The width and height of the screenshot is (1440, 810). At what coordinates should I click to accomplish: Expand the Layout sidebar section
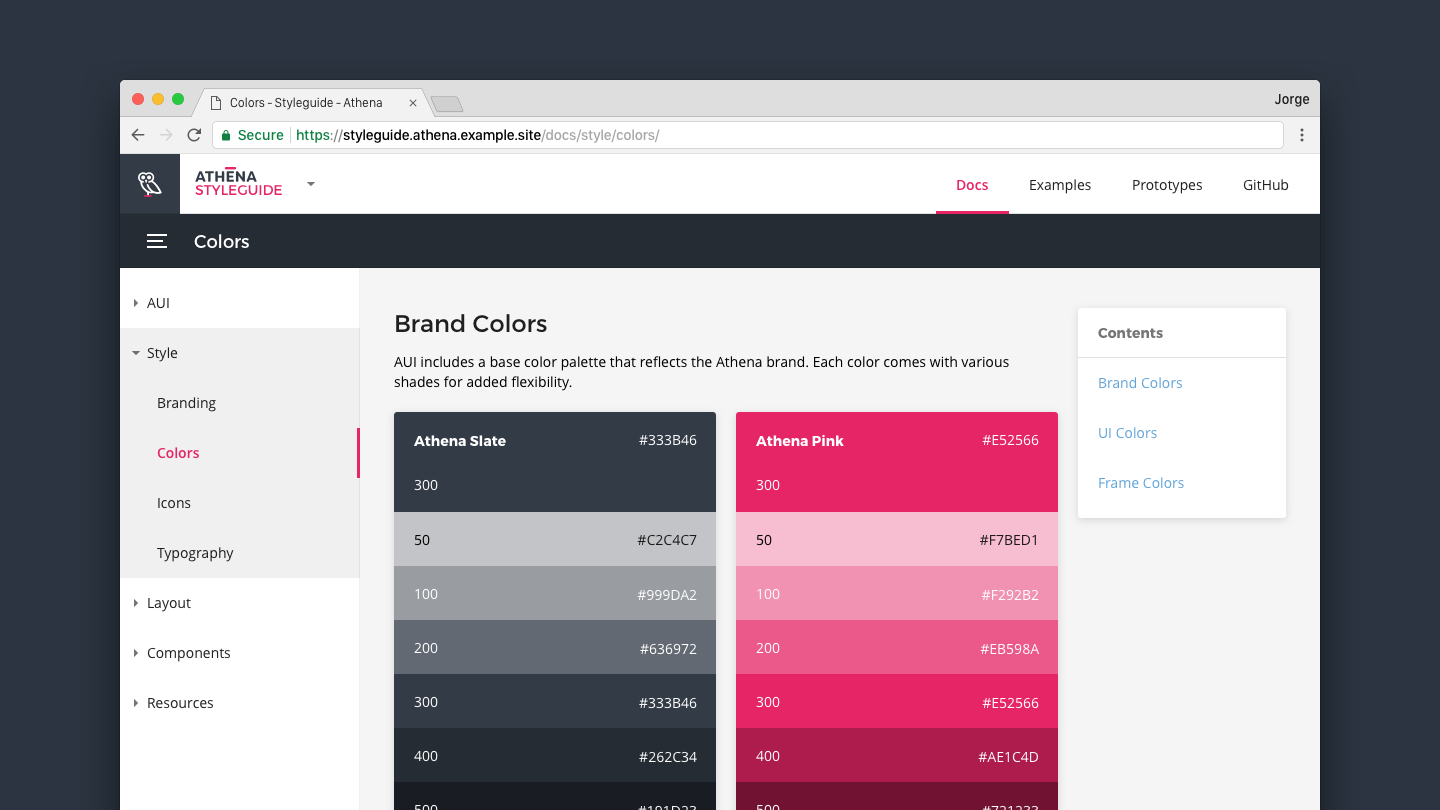[136, 603]
